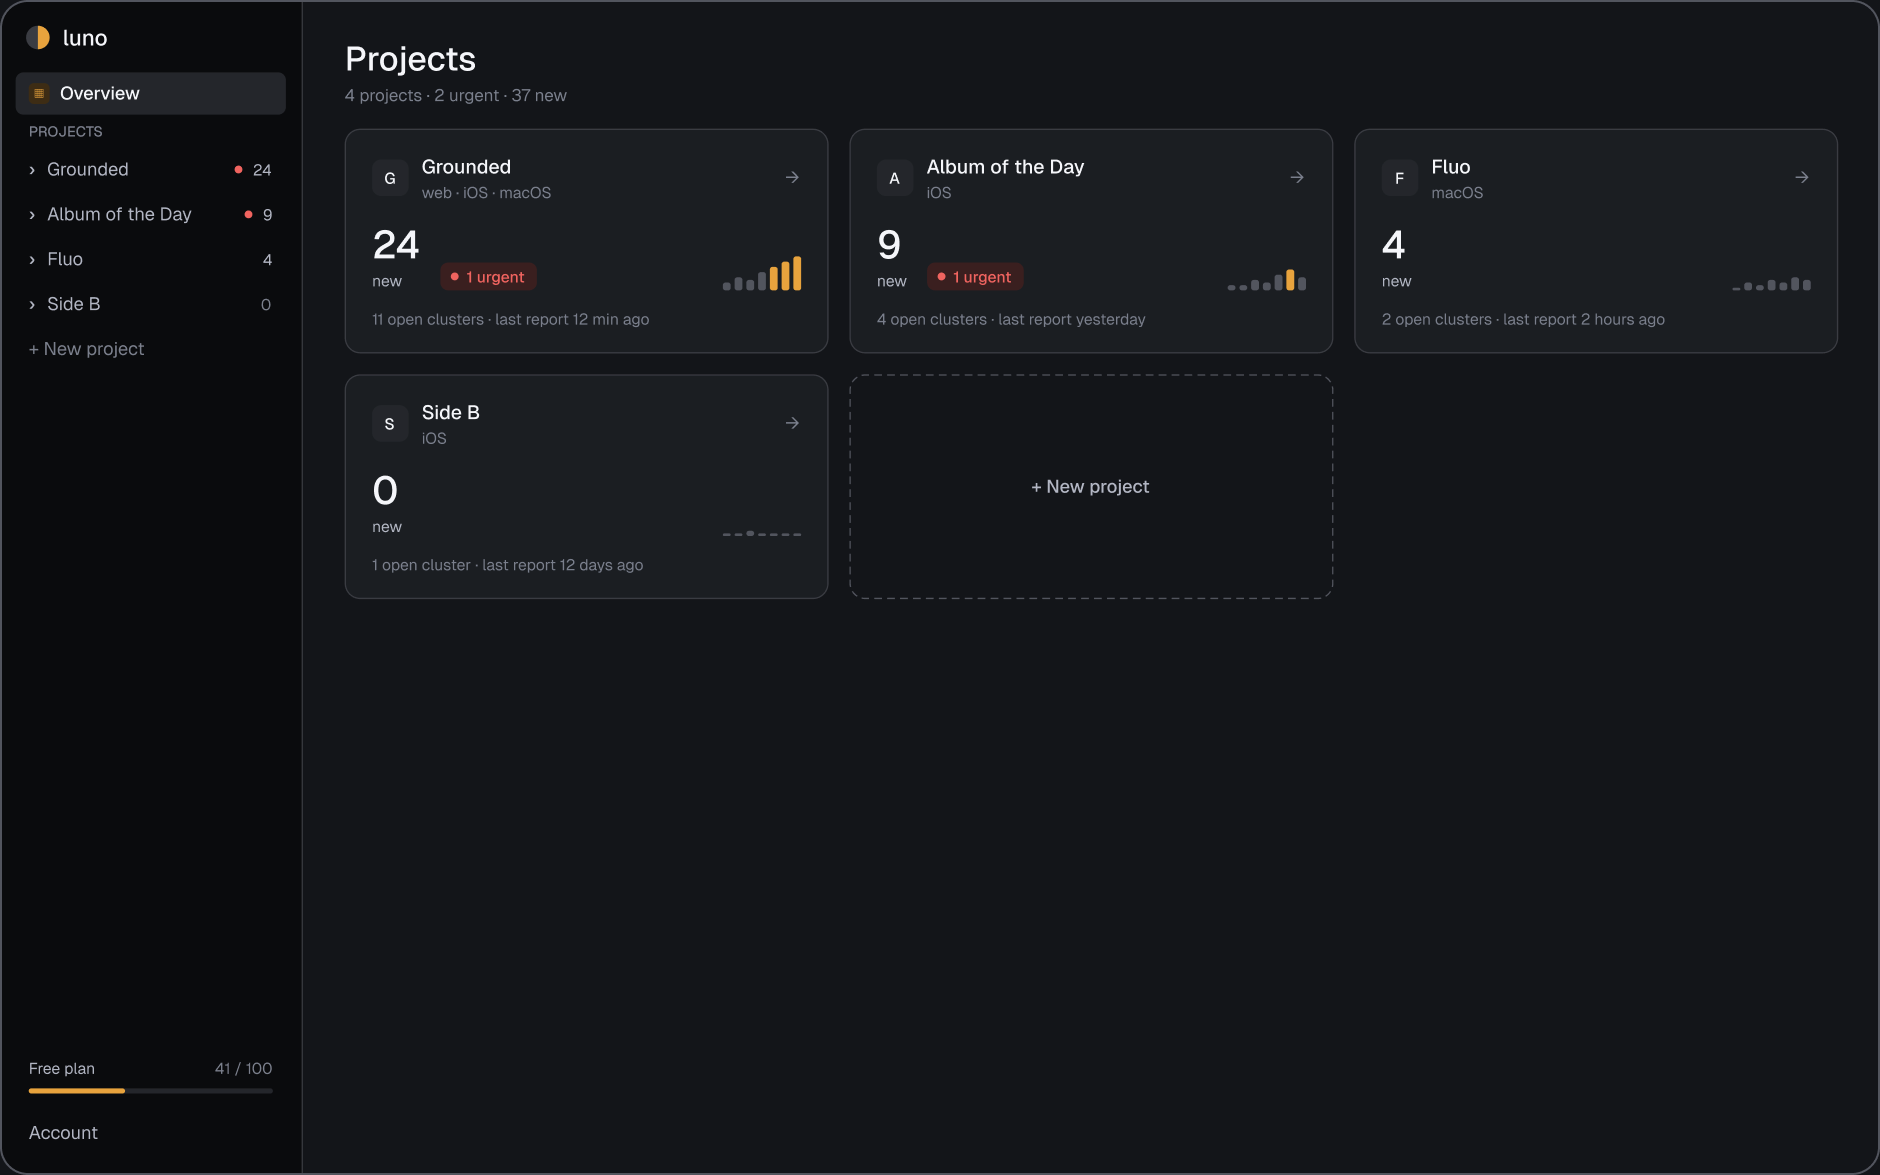Click the Side B card activity sparkline
This screenshot has width=1880, height=1175.
pyautogui.click(x=762, y=533)
